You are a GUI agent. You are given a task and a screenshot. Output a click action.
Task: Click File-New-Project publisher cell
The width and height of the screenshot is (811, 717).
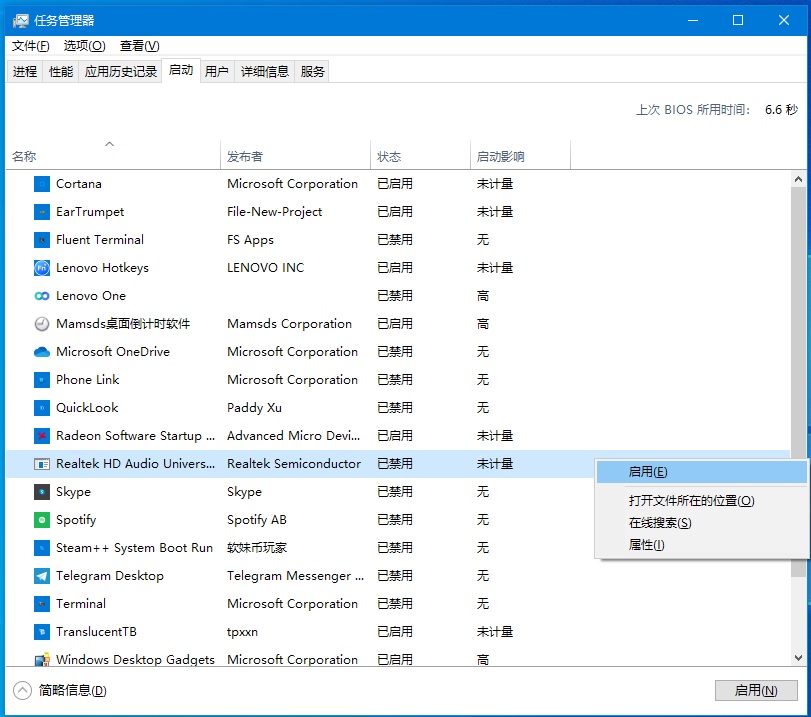[x=274, y=212]
